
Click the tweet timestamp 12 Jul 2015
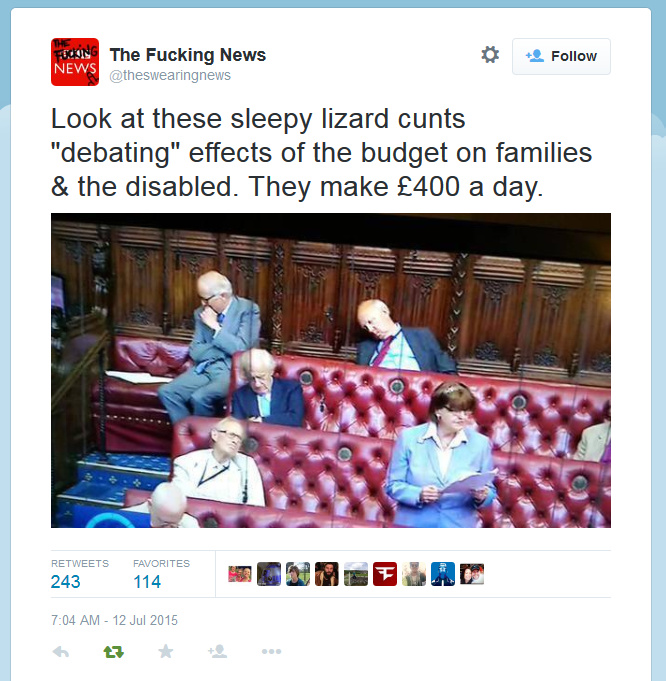114,620
